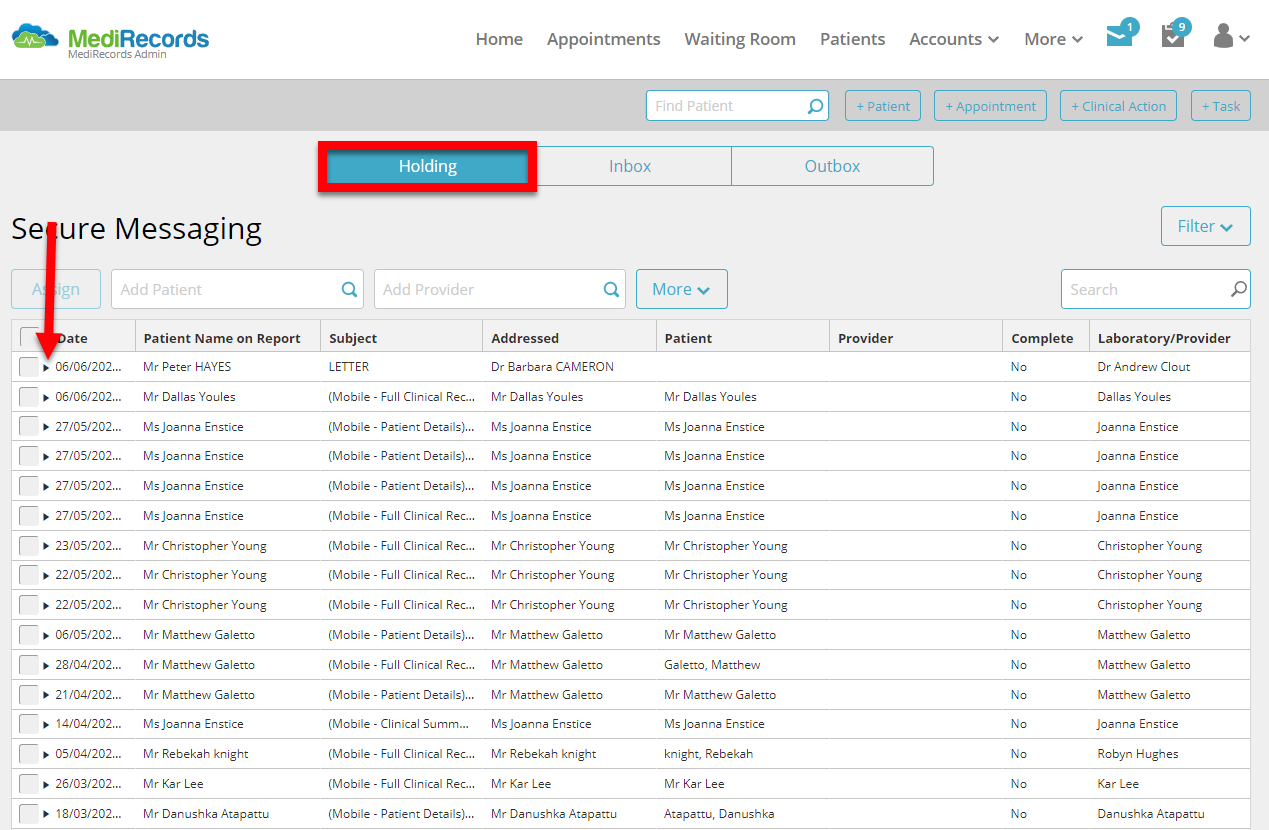The height and width of the screenshot is (830, 1269).
Task: Open the Appointments page
Action: [x=603, y=39]
